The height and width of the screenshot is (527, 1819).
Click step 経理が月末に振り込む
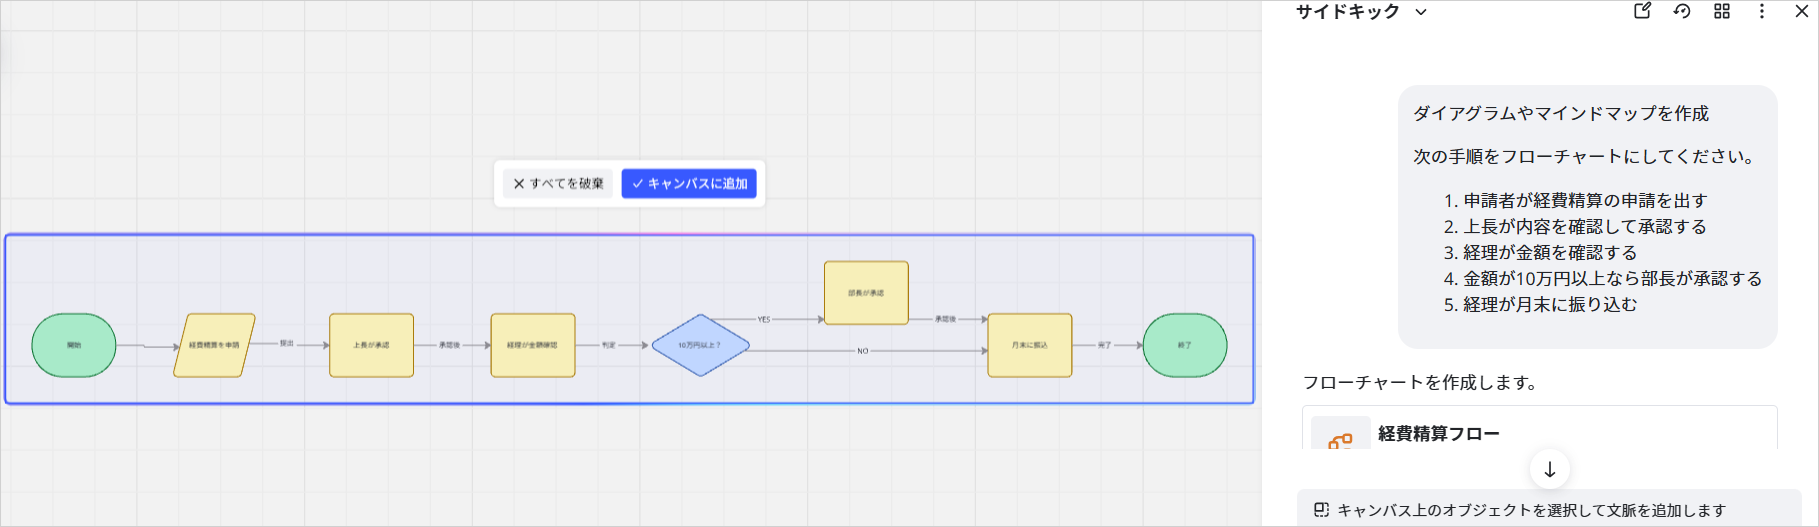coord(1550,305)
